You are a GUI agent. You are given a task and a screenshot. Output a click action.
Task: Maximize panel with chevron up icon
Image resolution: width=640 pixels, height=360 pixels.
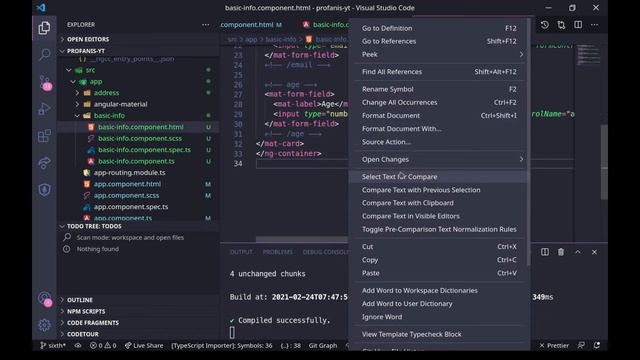(578, 252)
